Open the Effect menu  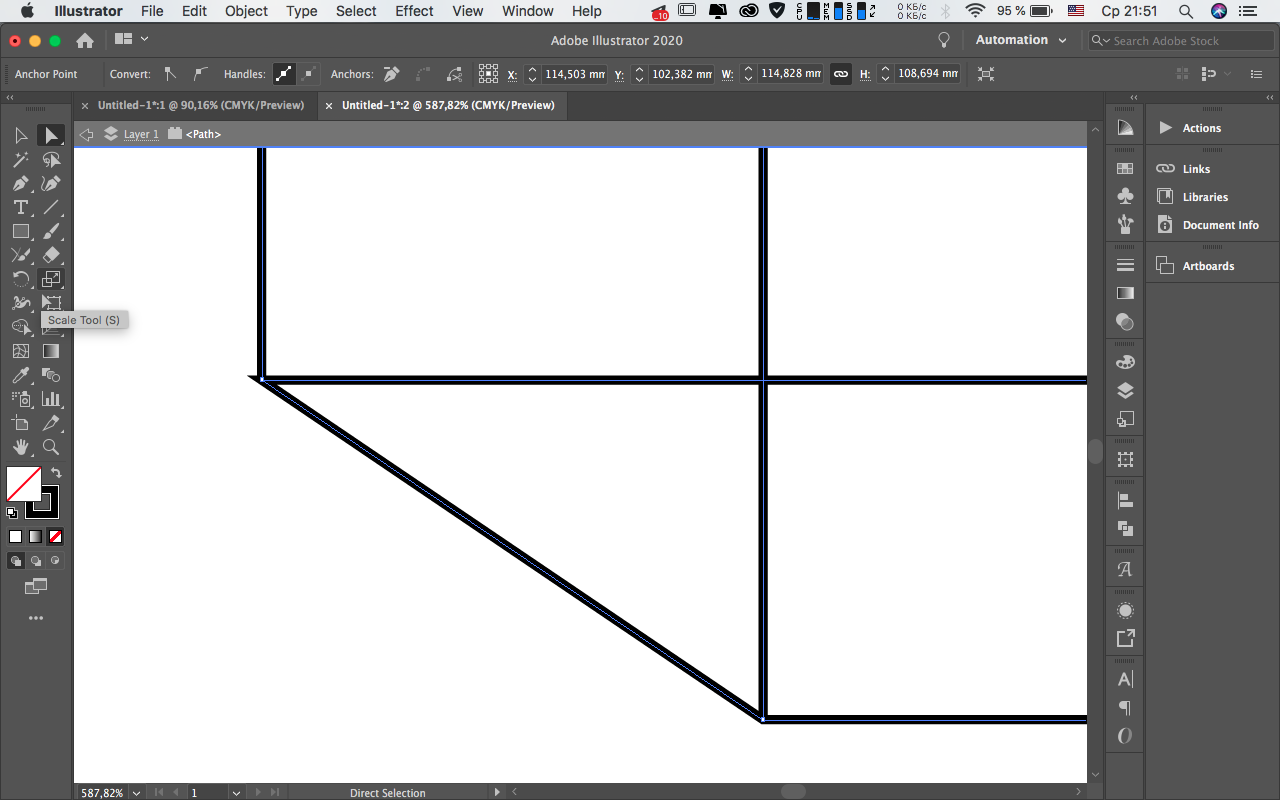(x=414, y=11)
